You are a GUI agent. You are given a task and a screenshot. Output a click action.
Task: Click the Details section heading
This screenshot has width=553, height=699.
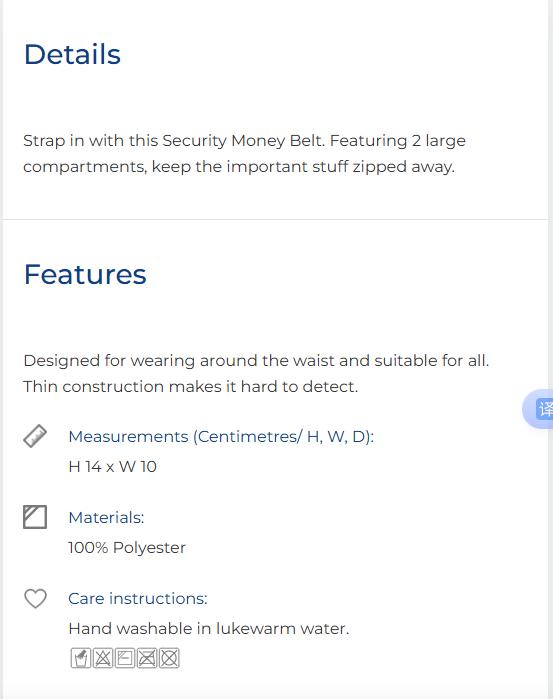point(72,54)
